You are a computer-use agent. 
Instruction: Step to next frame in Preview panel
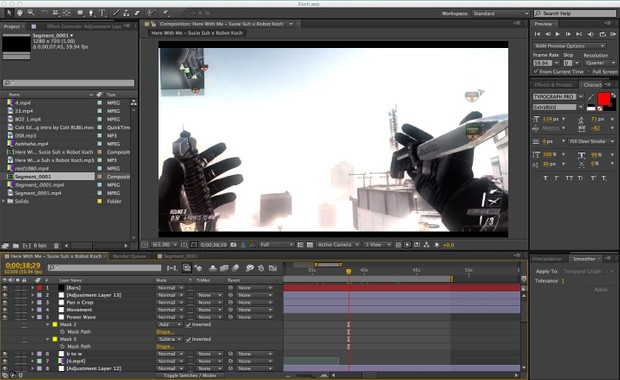pyautogui.click(x=568, y=34)
